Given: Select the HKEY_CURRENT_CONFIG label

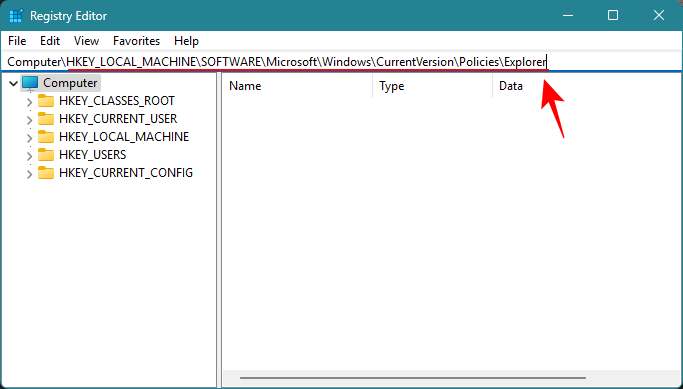Looking at the screenshot, I should (126, 173).
